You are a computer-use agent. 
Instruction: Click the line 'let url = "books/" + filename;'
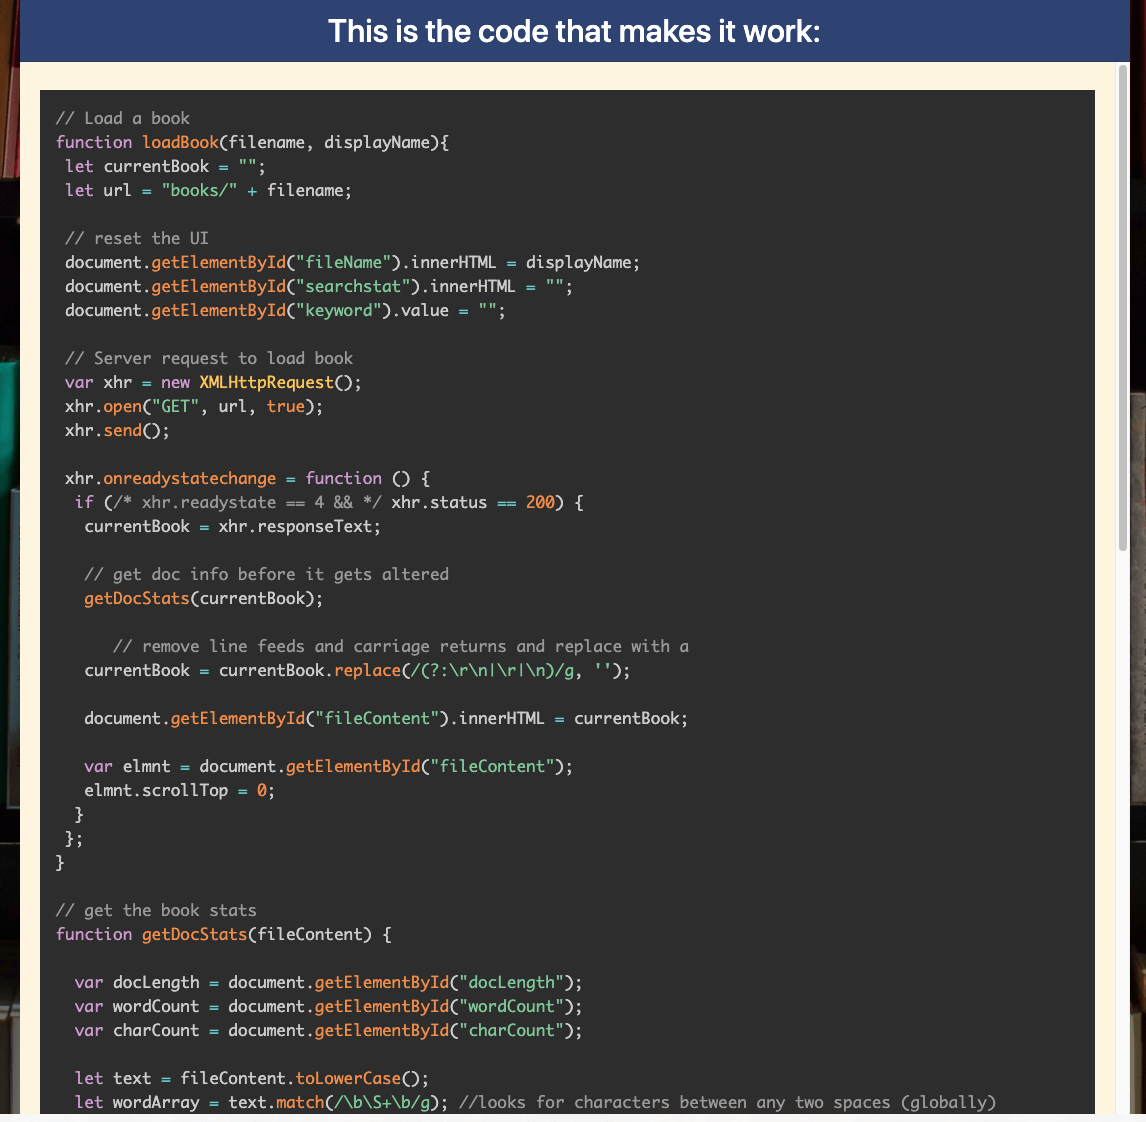point(208,191)
